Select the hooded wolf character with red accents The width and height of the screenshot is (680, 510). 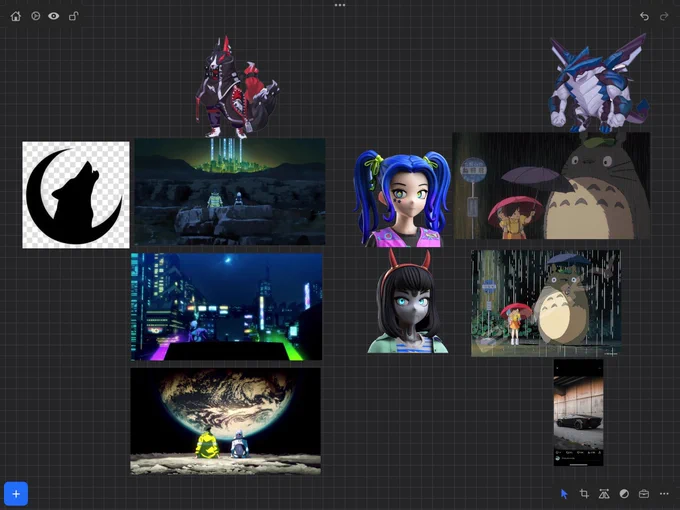237,88
